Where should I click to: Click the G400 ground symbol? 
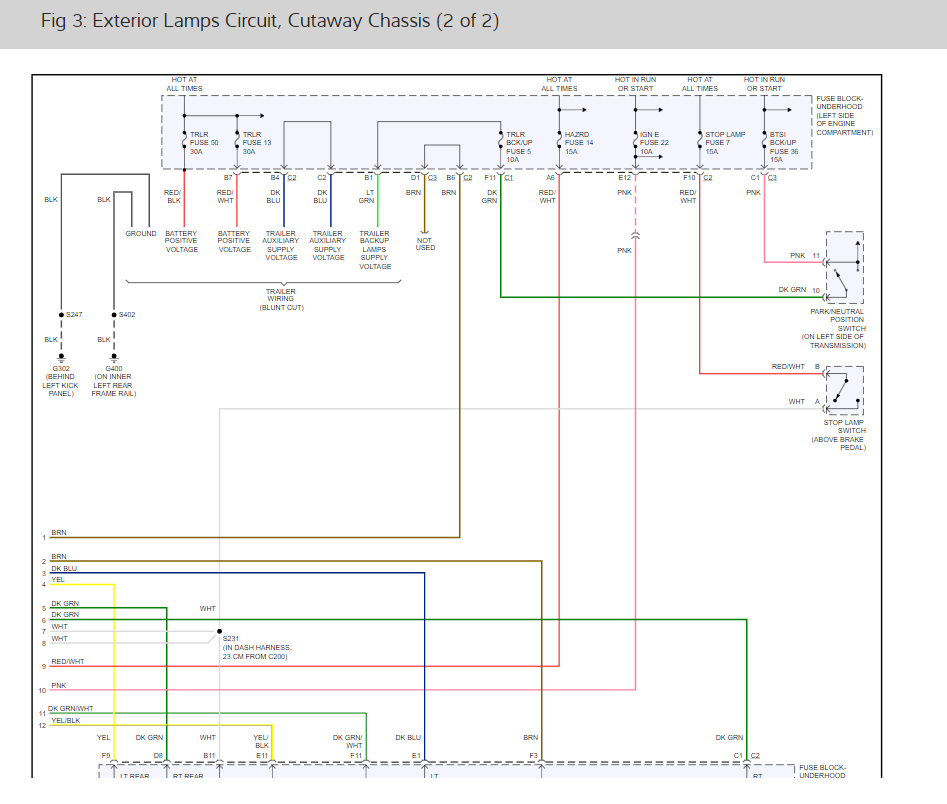[114, 358]
